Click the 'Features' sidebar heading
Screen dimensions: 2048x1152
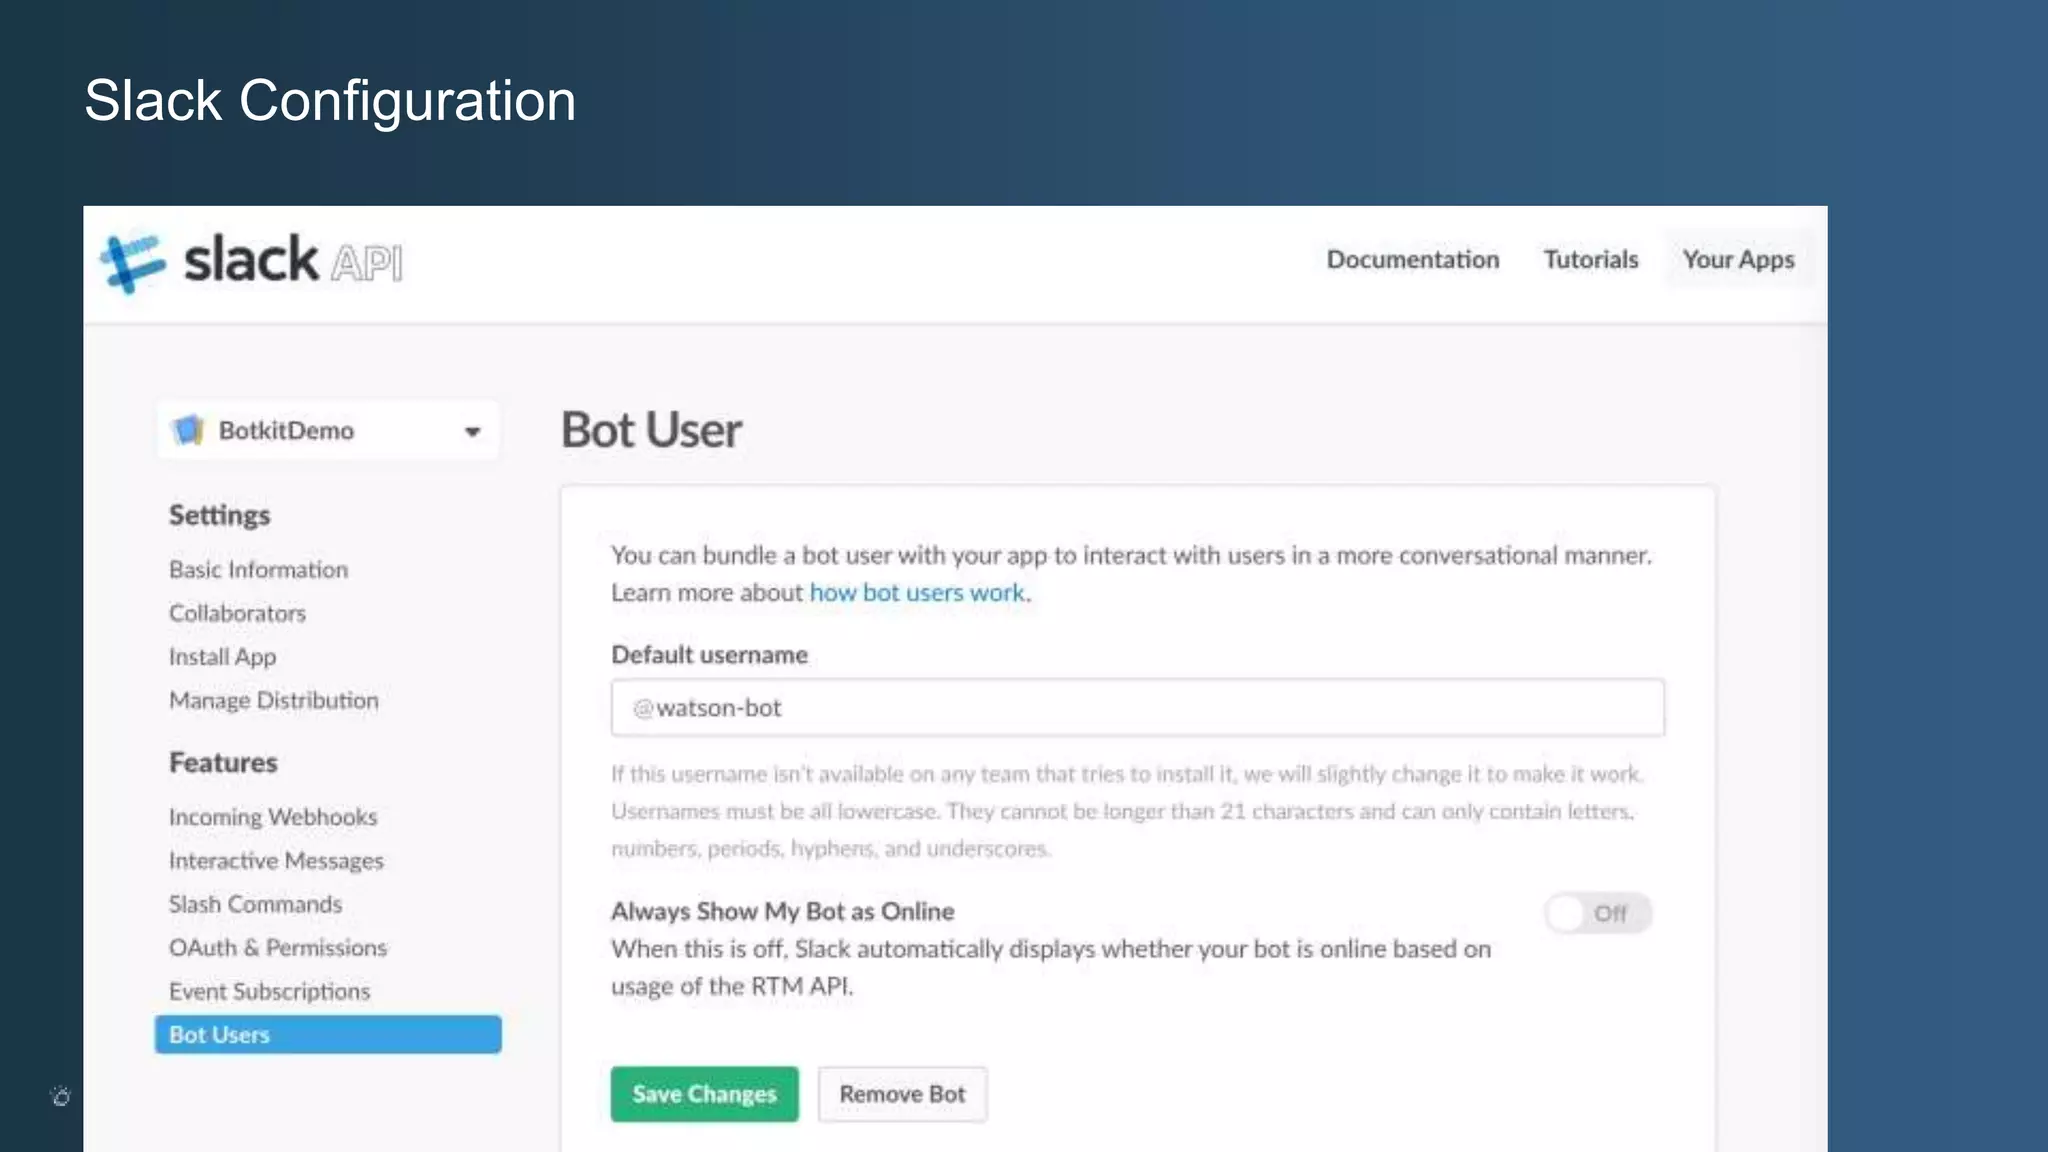223,763
